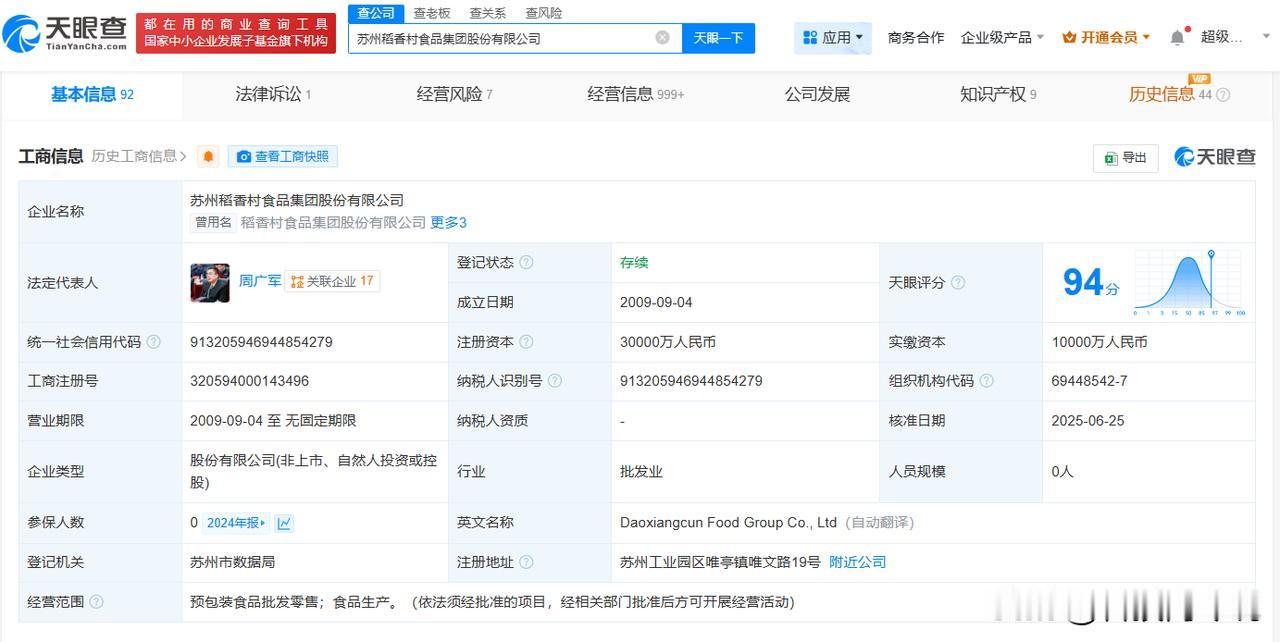Click registration number 320594000143496

pyautogui.click(x=249, y=381)
